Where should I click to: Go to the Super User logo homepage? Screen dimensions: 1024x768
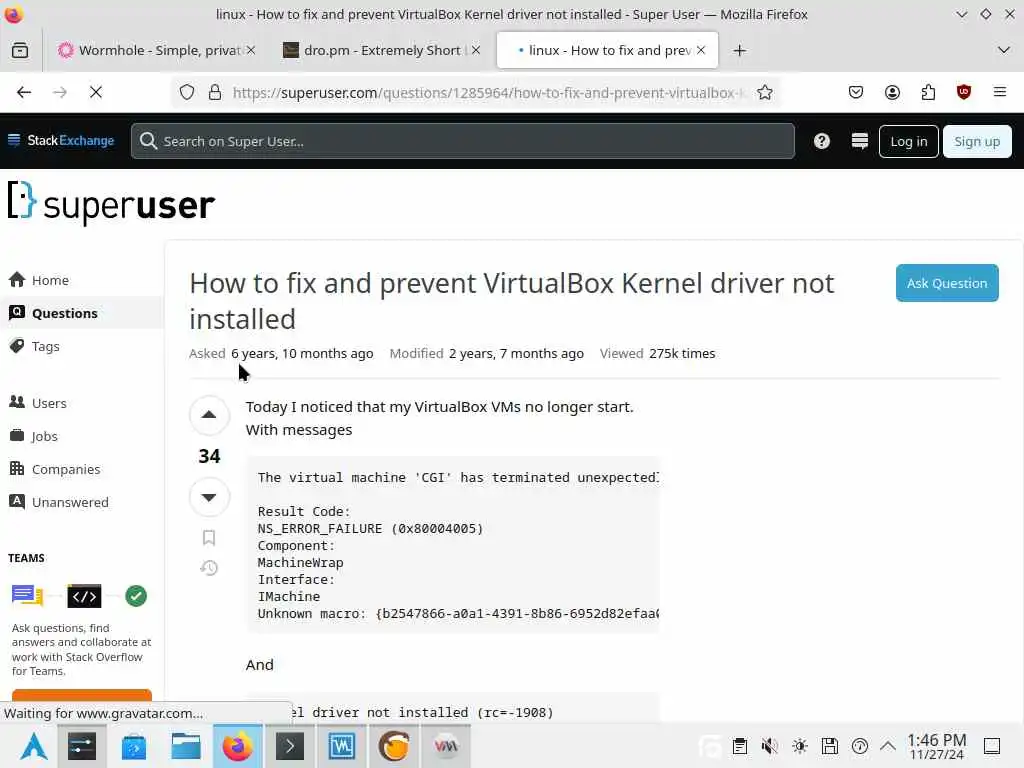[111, 203]
